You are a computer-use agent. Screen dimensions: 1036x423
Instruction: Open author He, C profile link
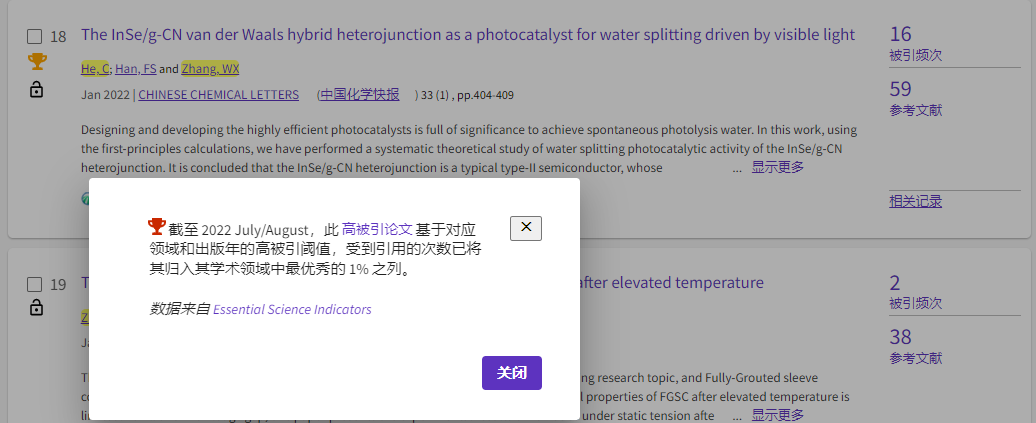(x=94, y=69)
